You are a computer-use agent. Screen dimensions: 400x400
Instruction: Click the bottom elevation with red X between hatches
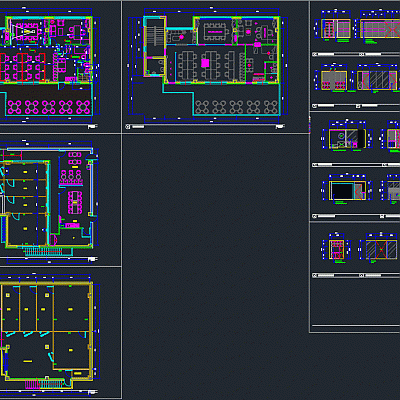coord(381,249)
